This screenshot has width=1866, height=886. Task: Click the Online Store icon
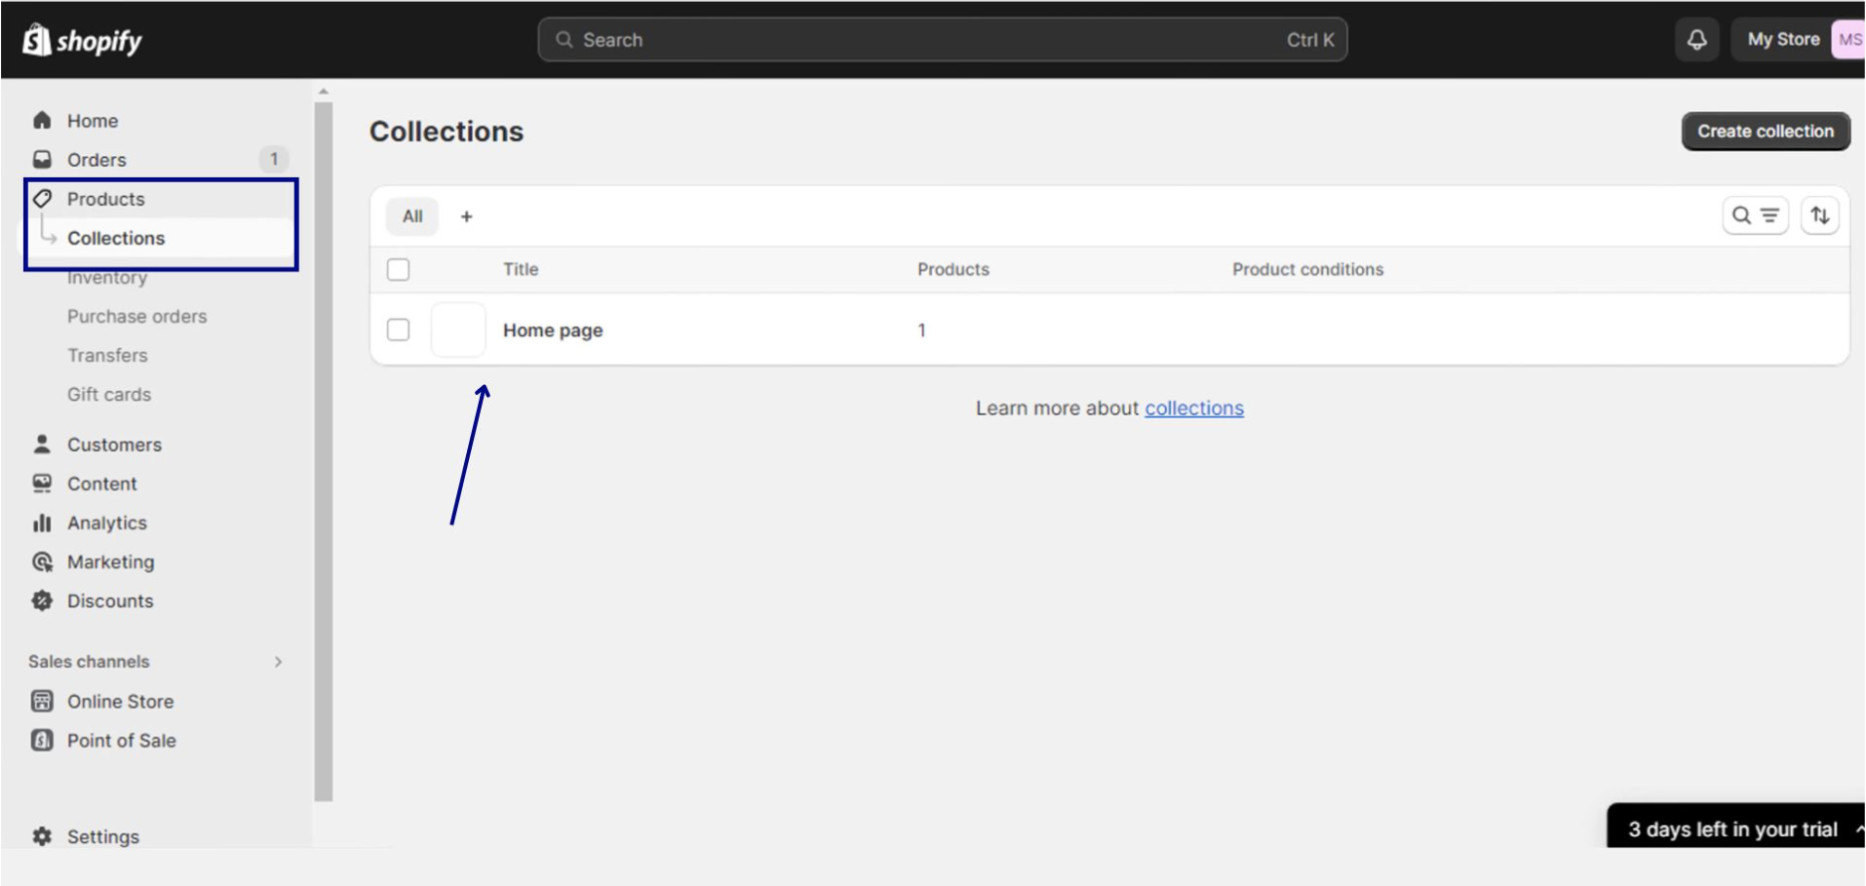[x=42, y=701]
